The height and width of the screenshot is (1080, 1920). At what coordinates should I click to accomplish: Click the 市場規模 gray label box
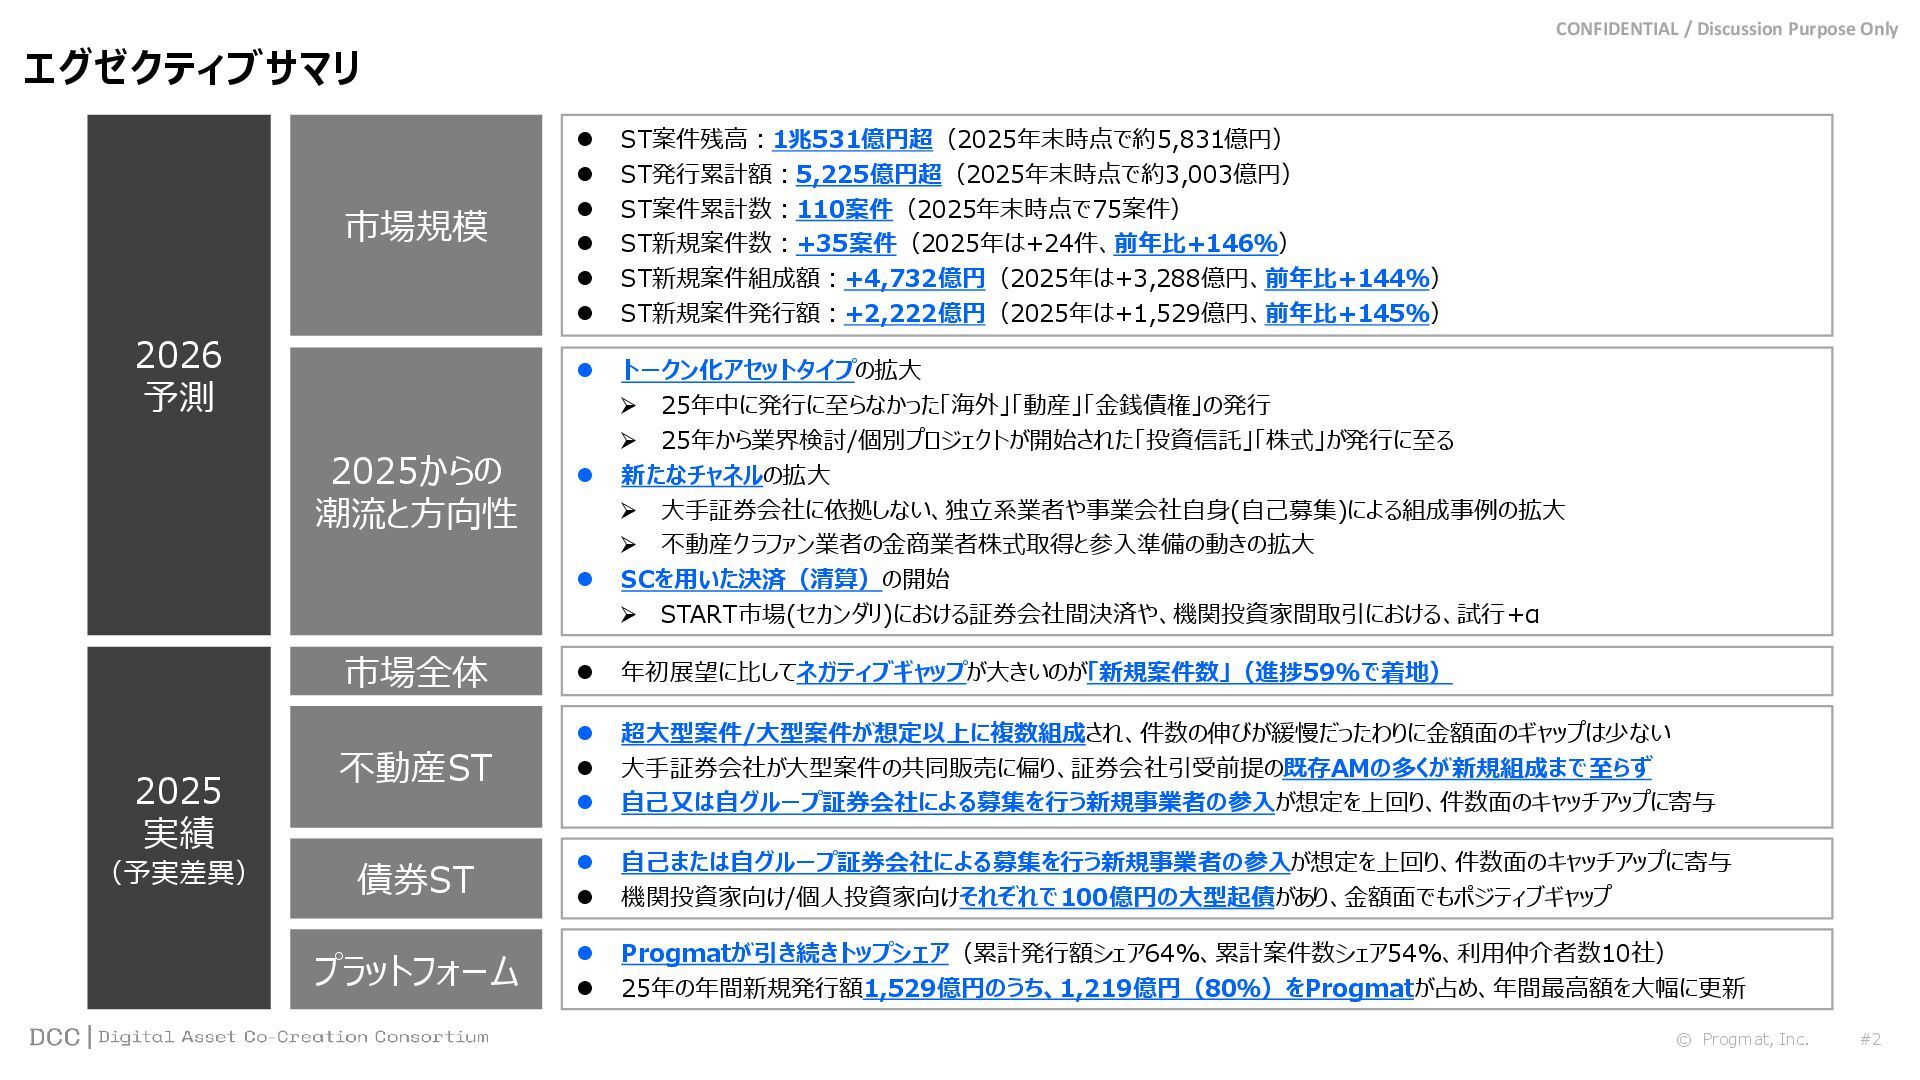416,225
